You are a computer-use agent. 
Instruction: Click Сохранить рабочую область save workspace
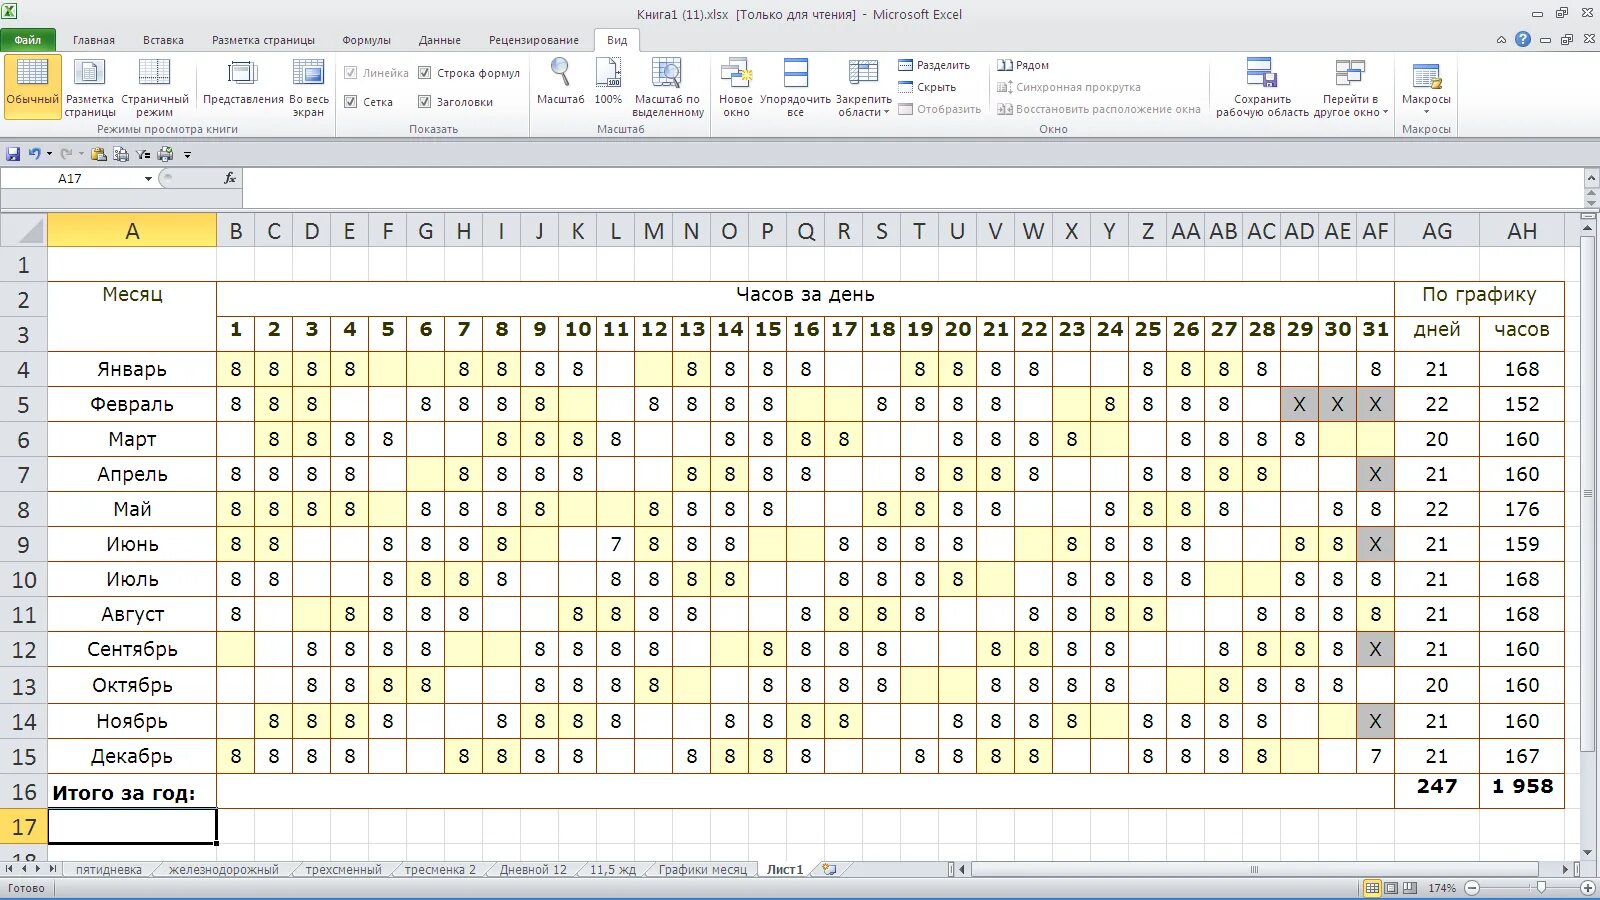1262,87
